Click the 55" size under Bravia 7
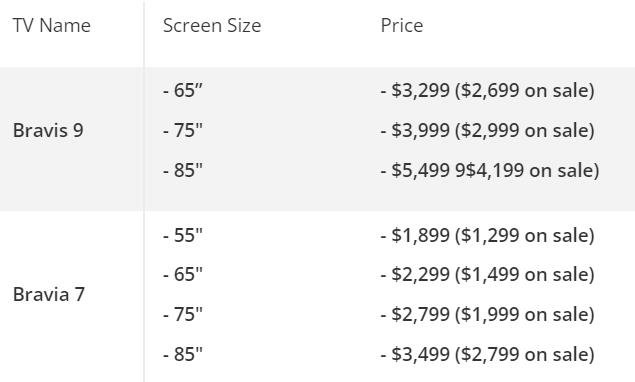This screenshot has width=635, height=382. coord(183,235)
